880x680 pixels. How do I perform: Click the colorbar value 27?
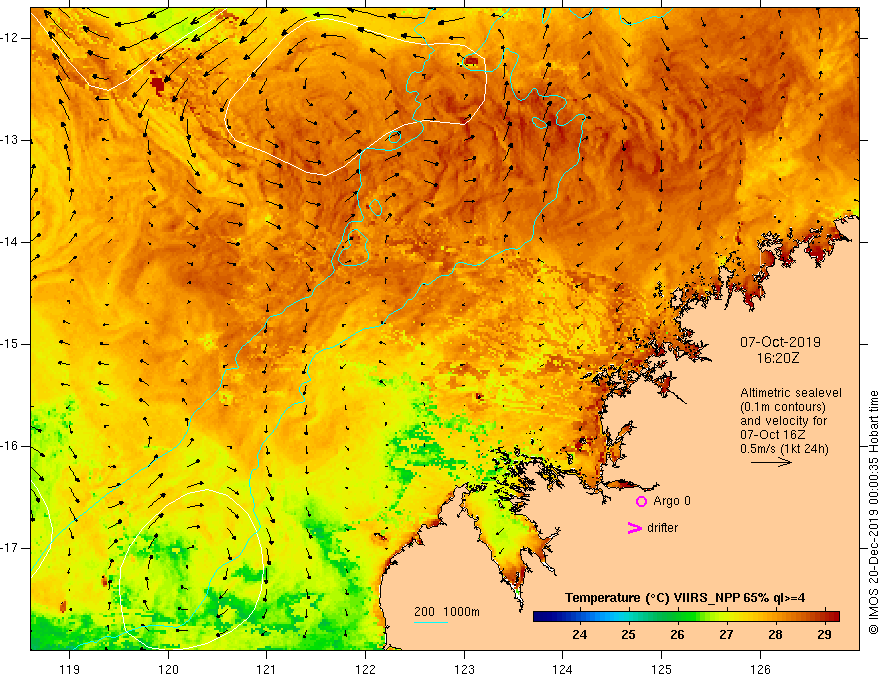[726, 635]
